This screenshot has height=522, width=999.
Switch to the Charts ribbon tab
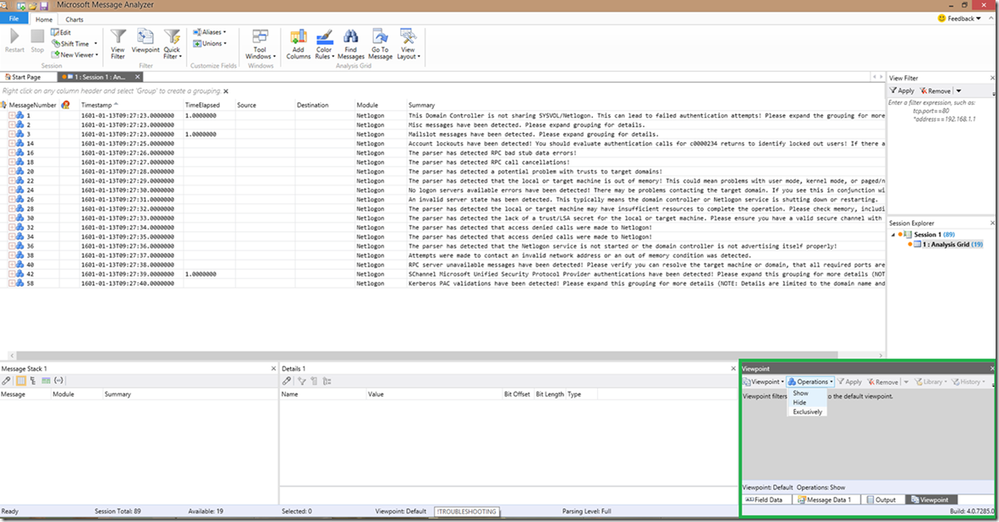point(75,20)
